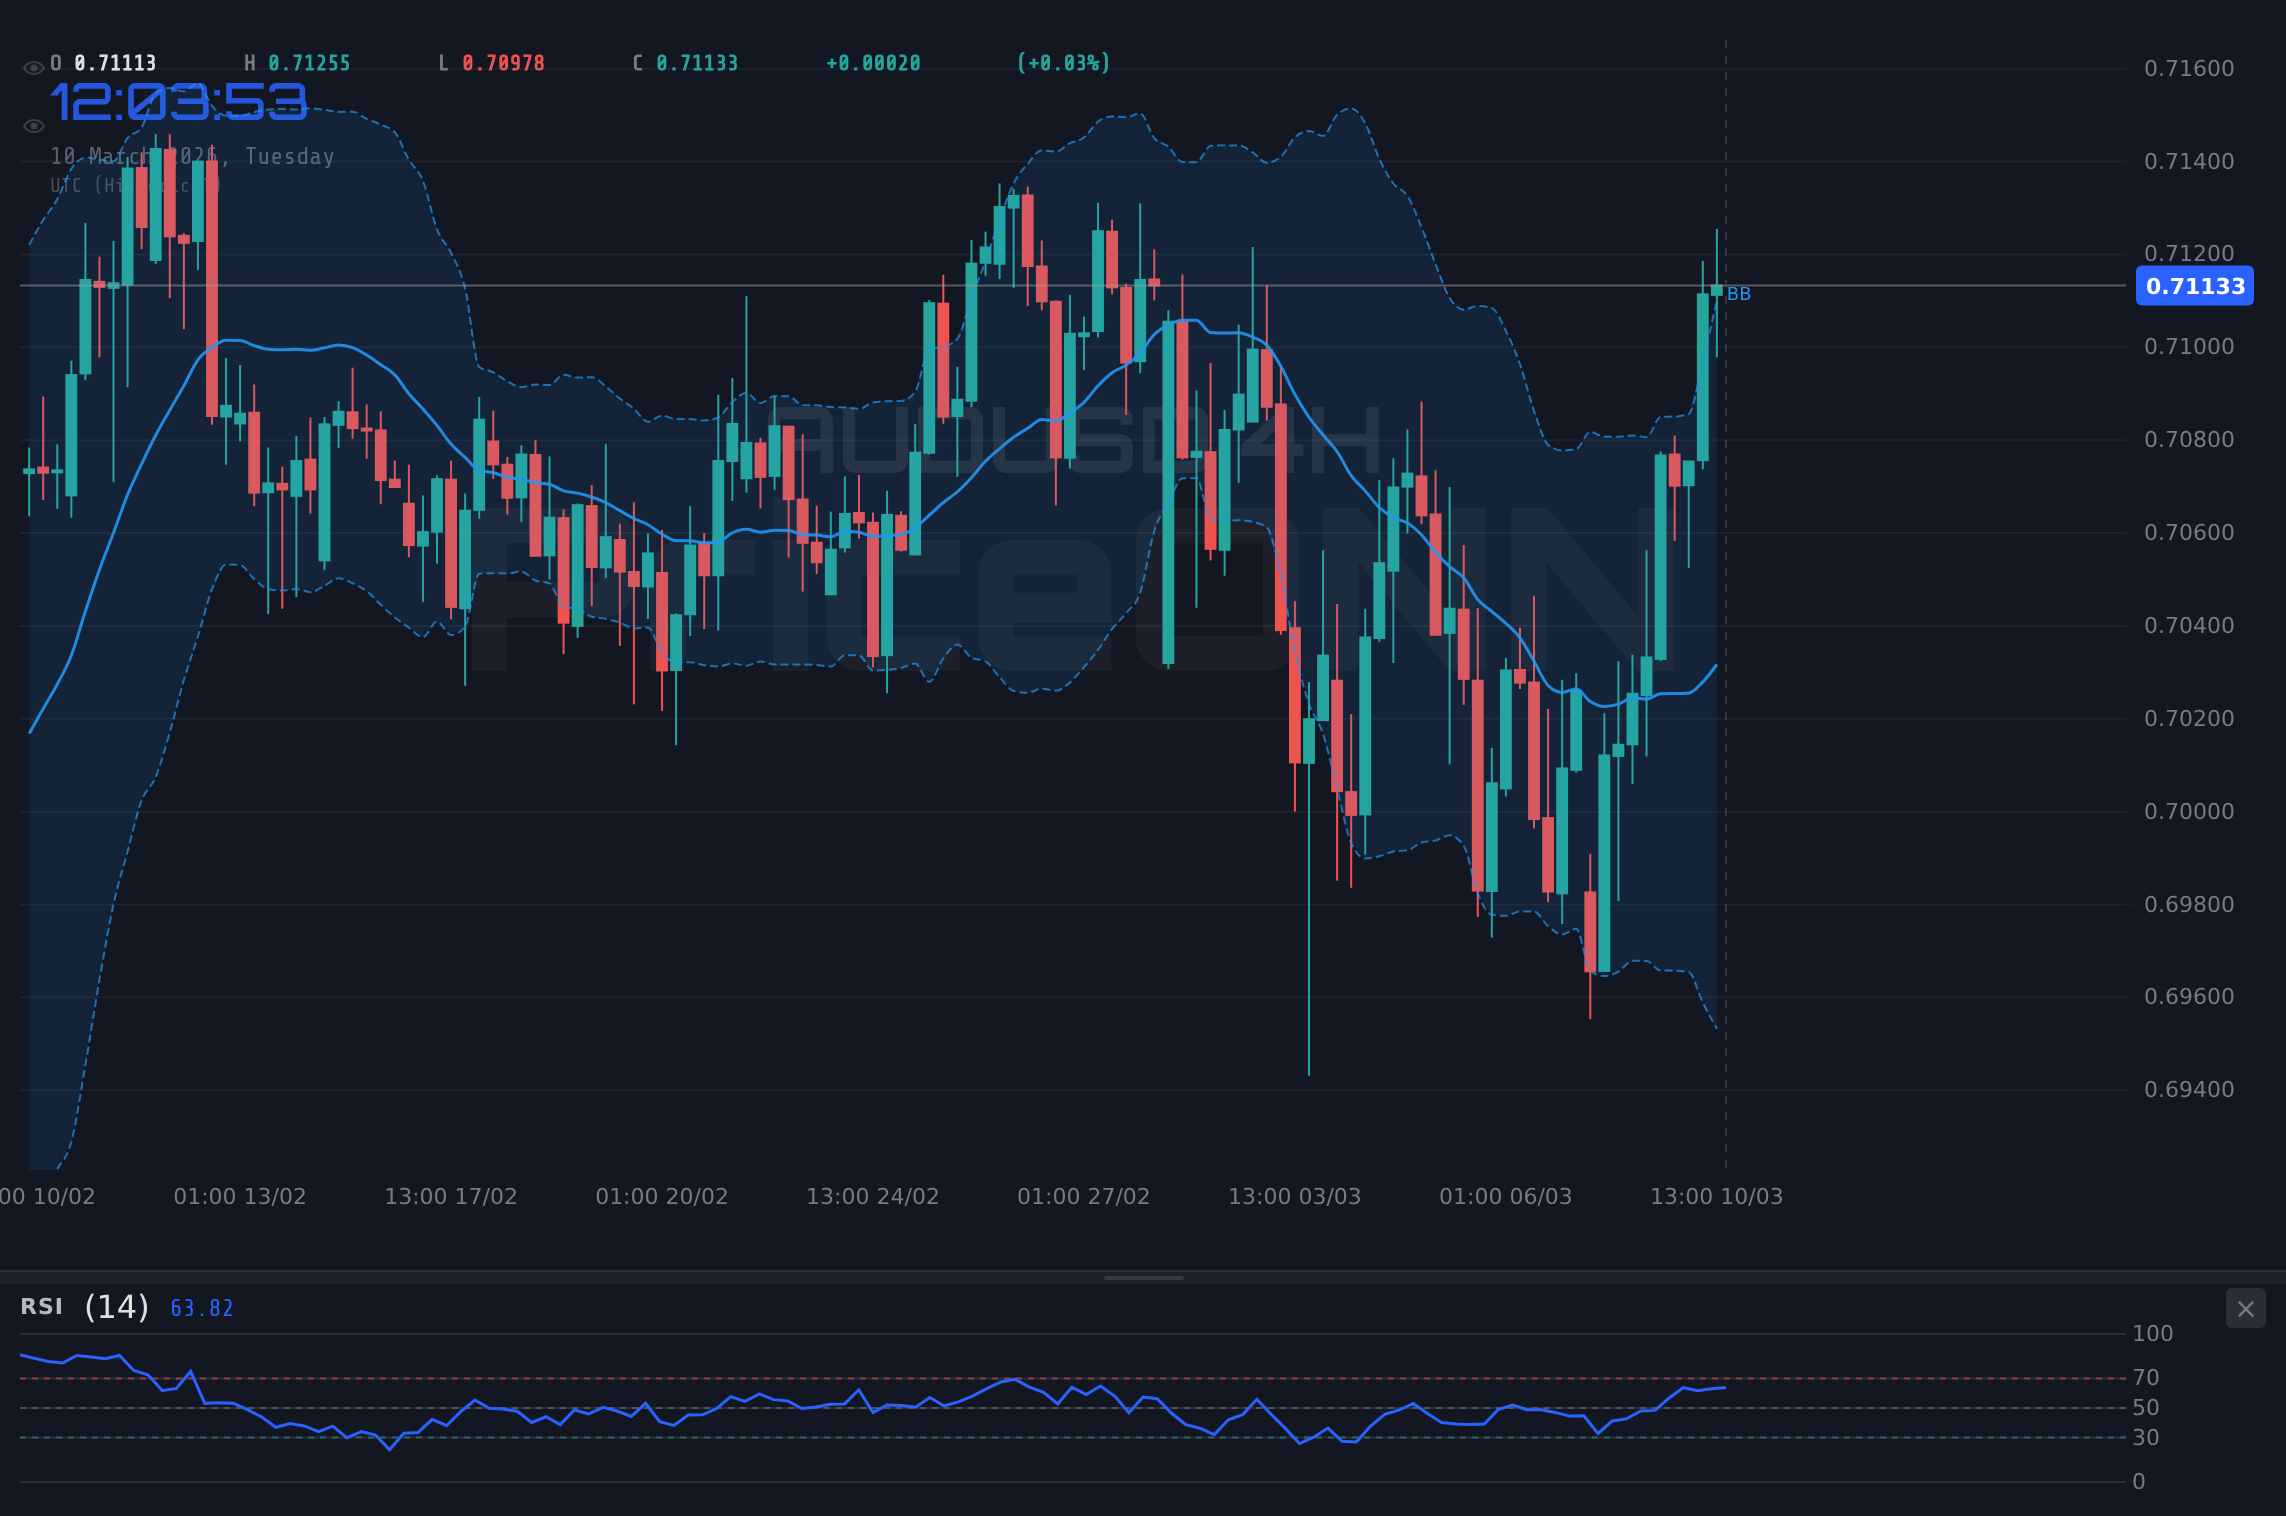This screenshot has height=1516, width=2286.
Task: Click the 0.71000 price axis label
Action: click(x=2189, y=347)
